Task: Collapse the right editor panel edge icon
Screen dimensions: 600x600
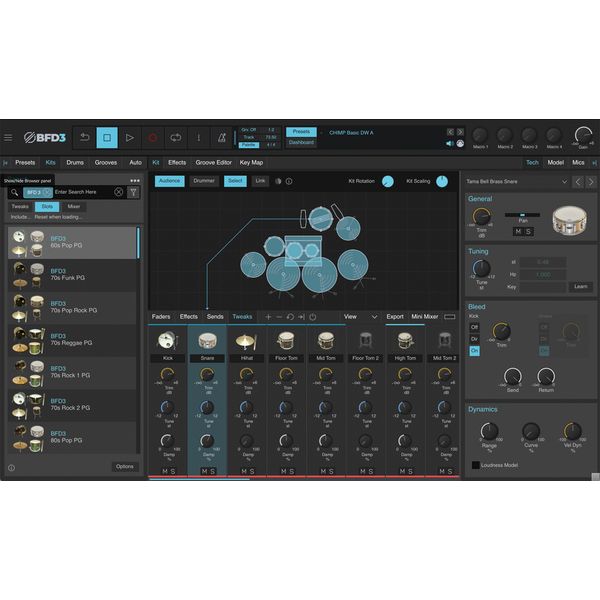Action: pos(595,163)
